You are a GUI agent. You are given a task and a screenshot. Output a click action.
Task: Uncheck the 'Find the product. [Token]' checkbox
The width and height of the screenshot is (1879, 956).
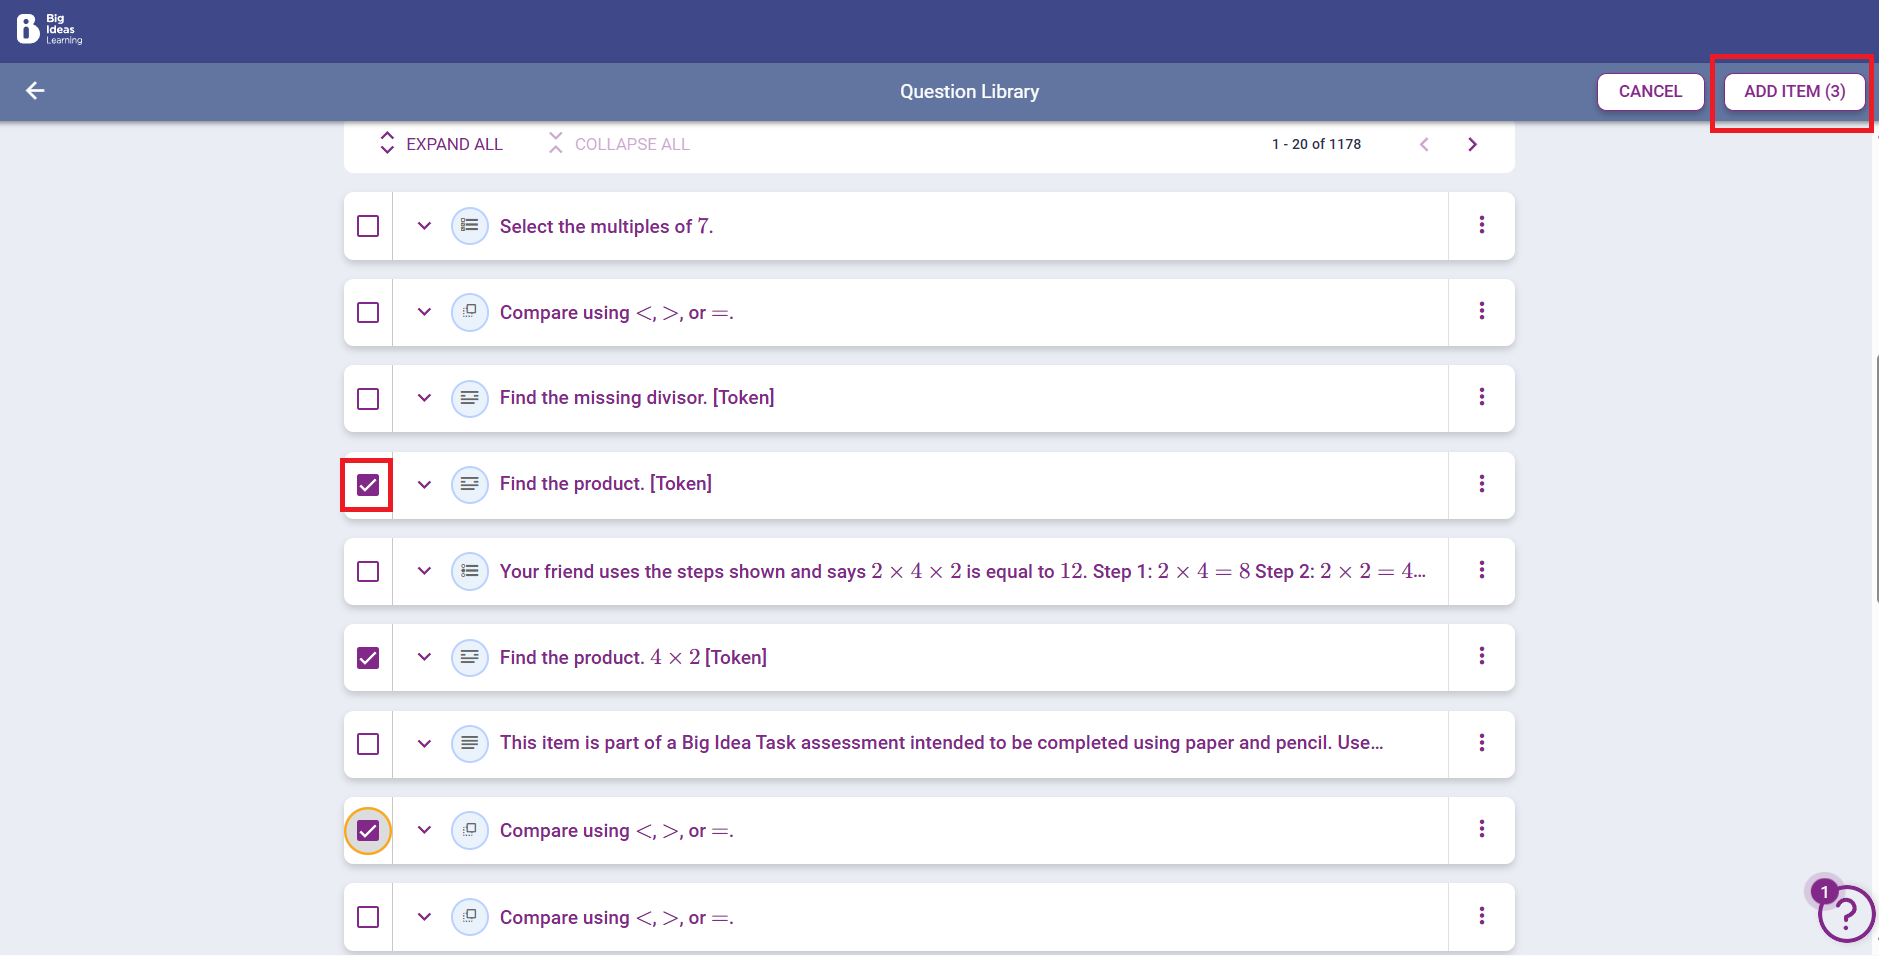click(x=368, y=485)
